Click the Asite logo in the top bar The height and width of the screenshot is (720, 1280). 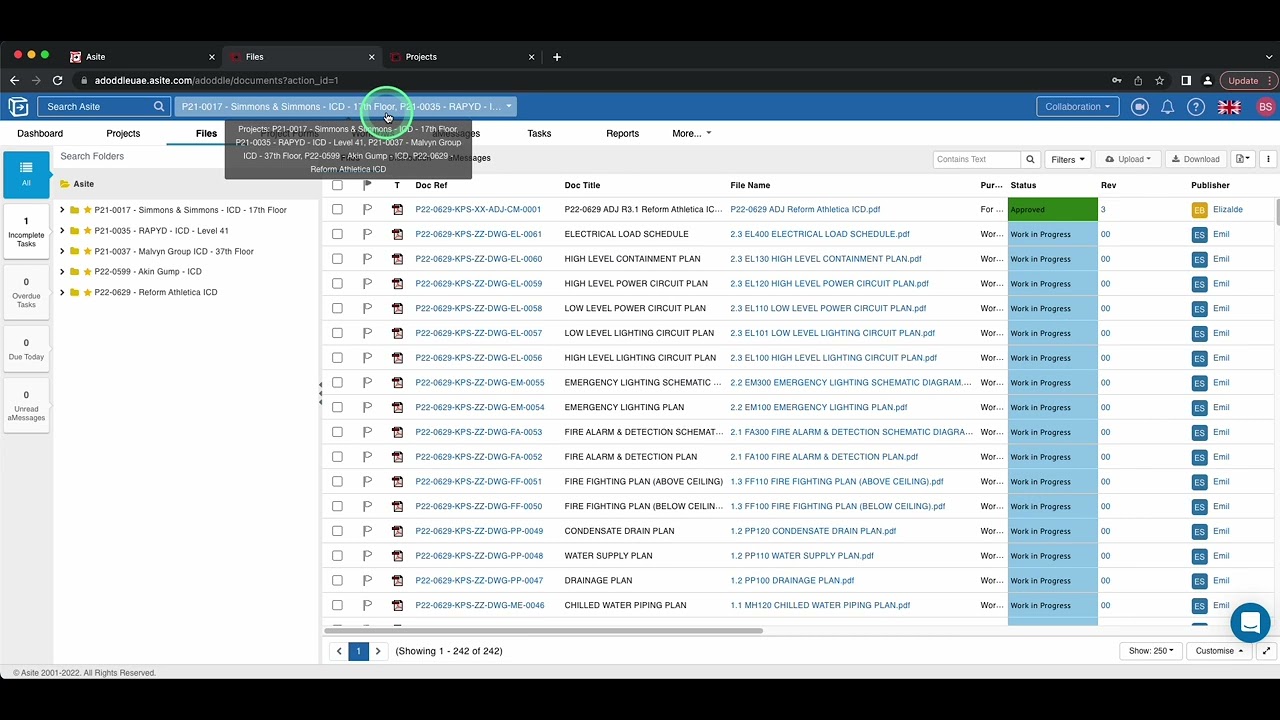(17, 107)
